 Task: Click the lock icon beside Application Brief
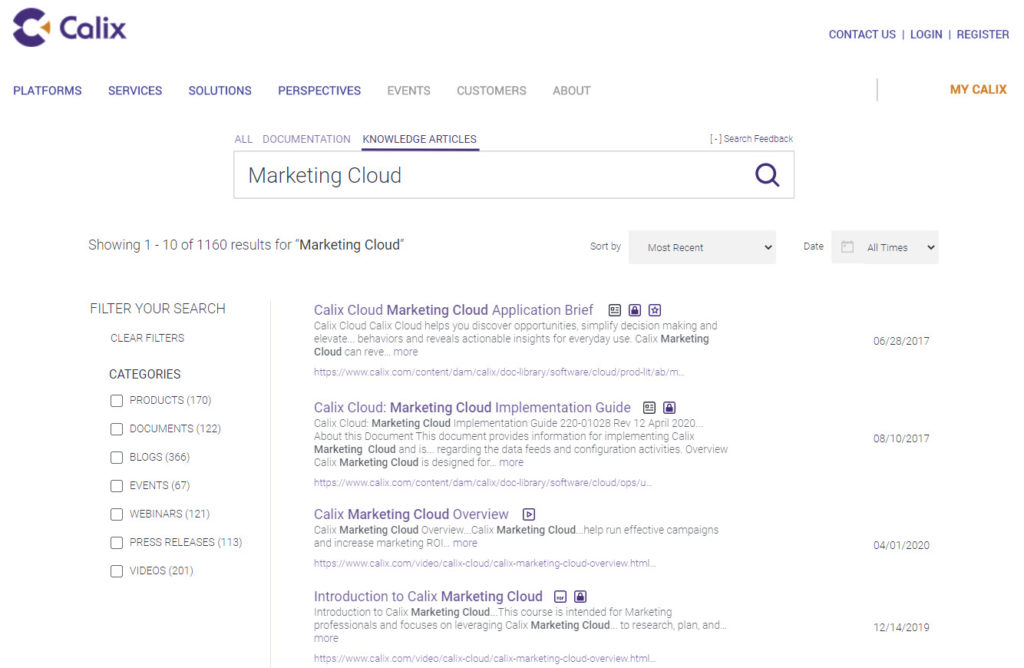(x=635, y=310)
